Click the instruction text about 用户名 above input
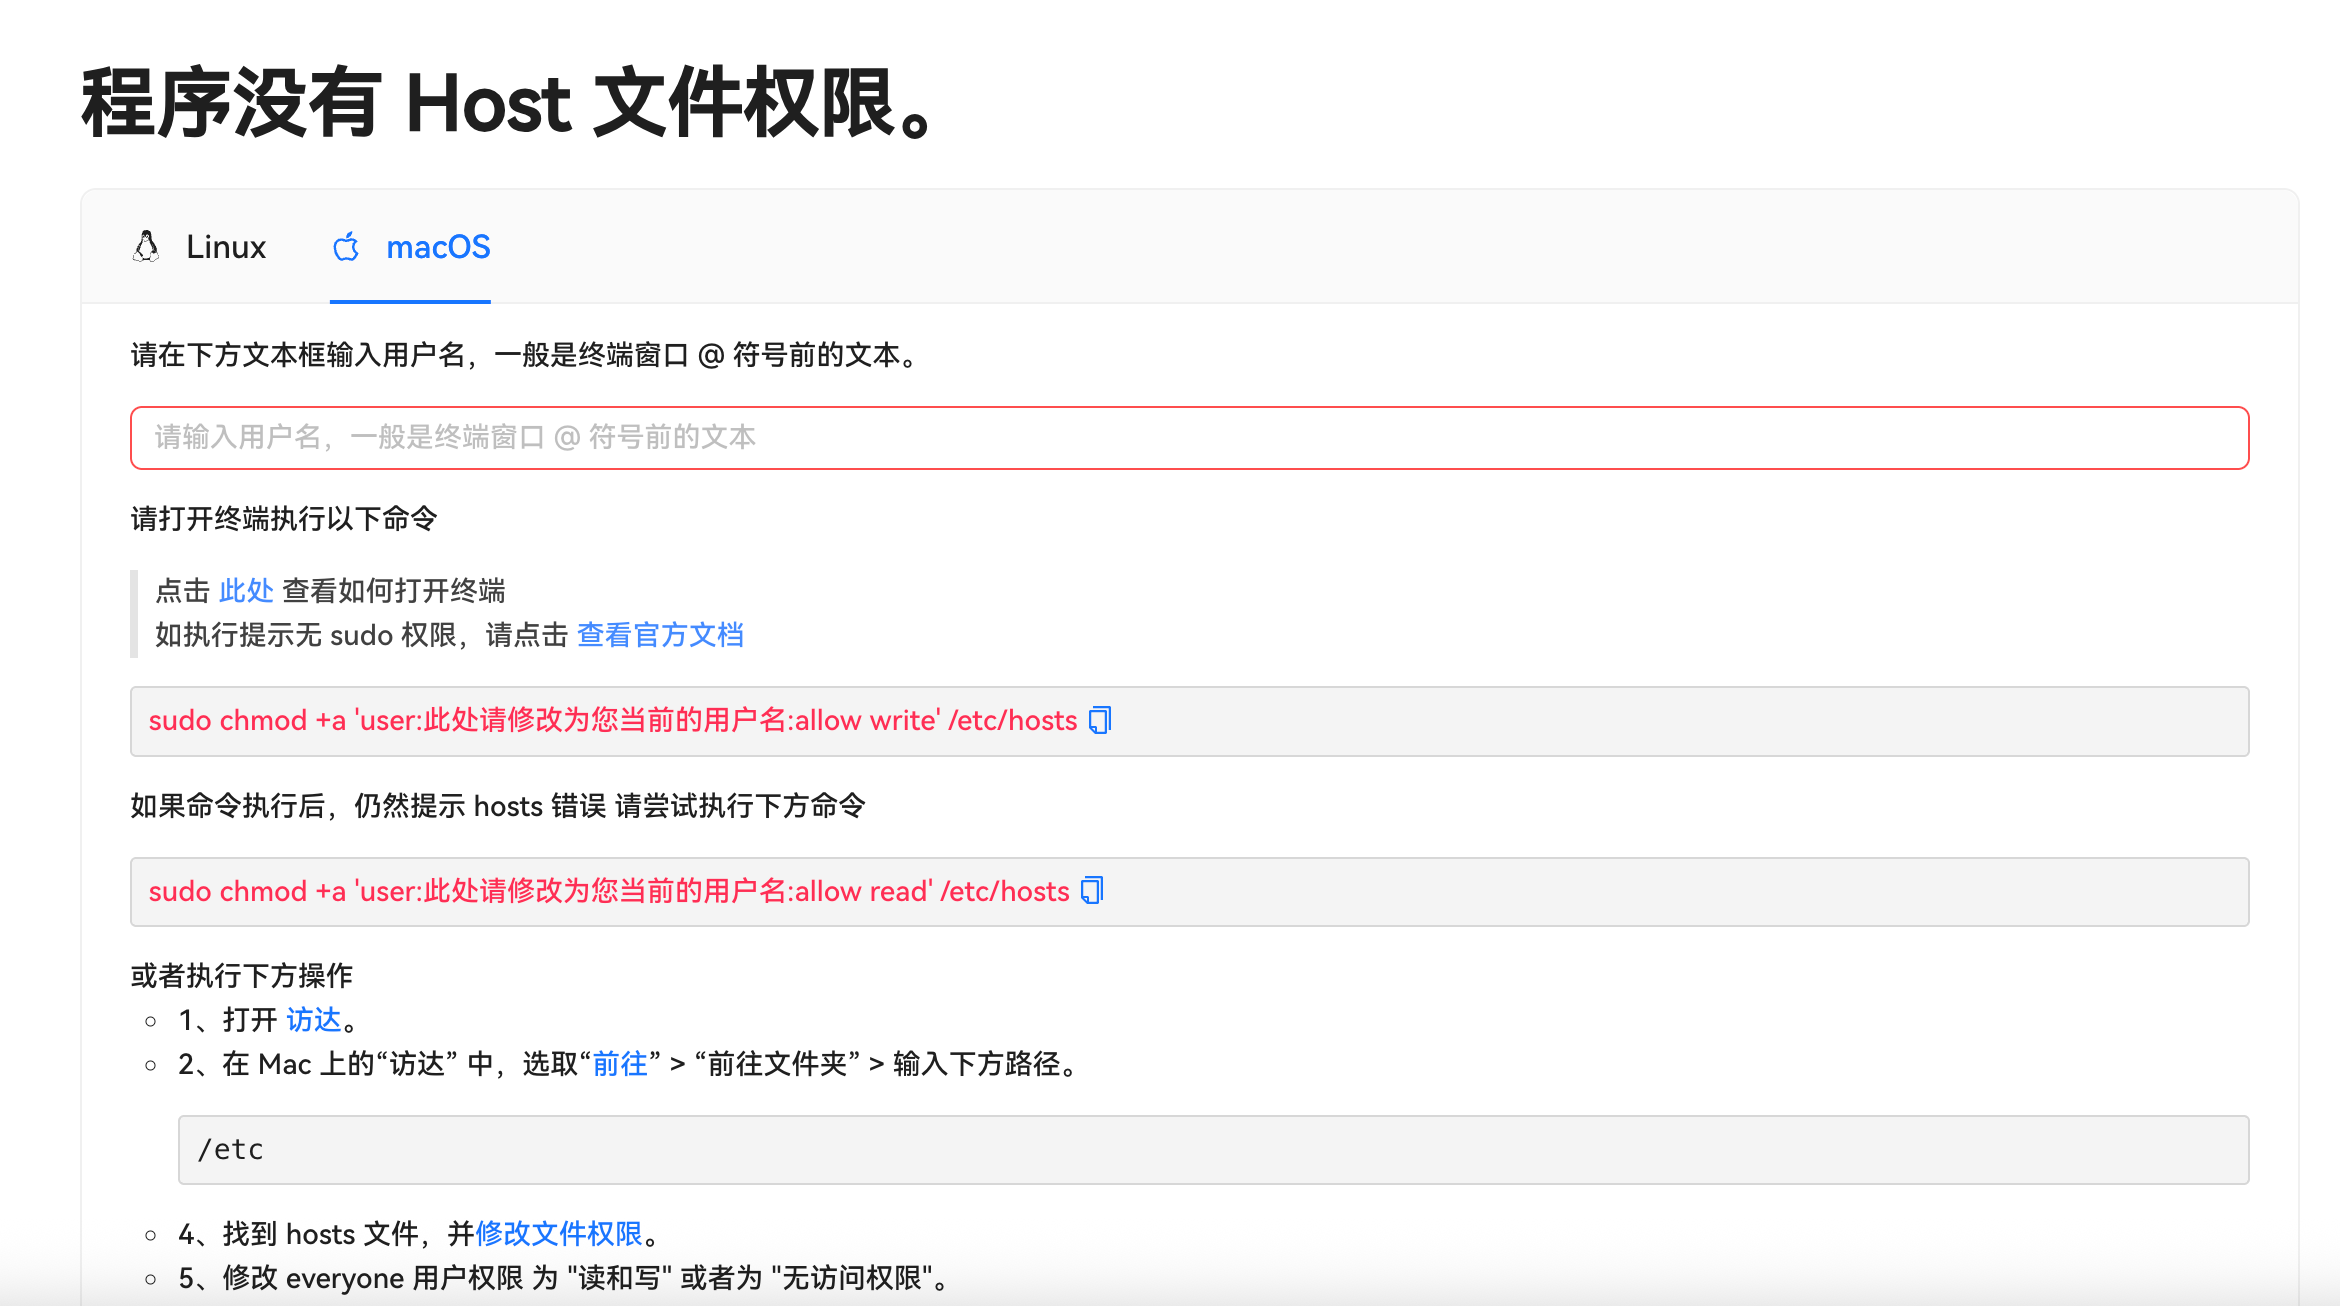The width and height of the screenshot is (2340, 1306). pyautogui.click(x=526, y=355)
